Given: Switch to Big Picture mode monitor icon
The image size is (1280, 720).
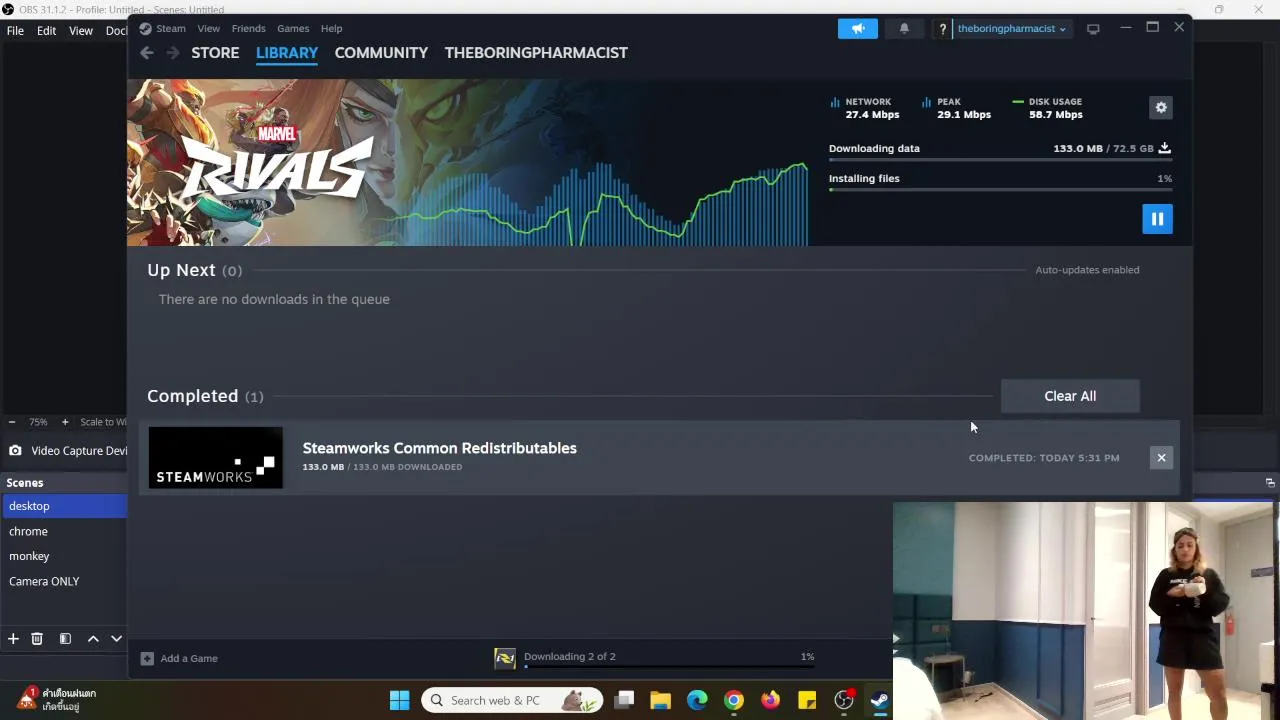Looking at the screenshot, I should tap(1093, 29).
